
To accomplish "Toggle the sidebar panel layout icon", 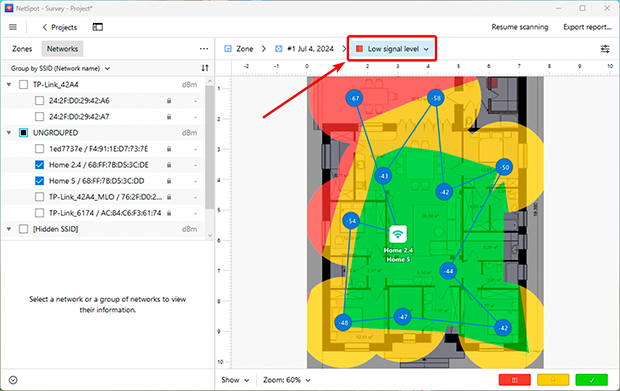I will click(x=97, y=27).
